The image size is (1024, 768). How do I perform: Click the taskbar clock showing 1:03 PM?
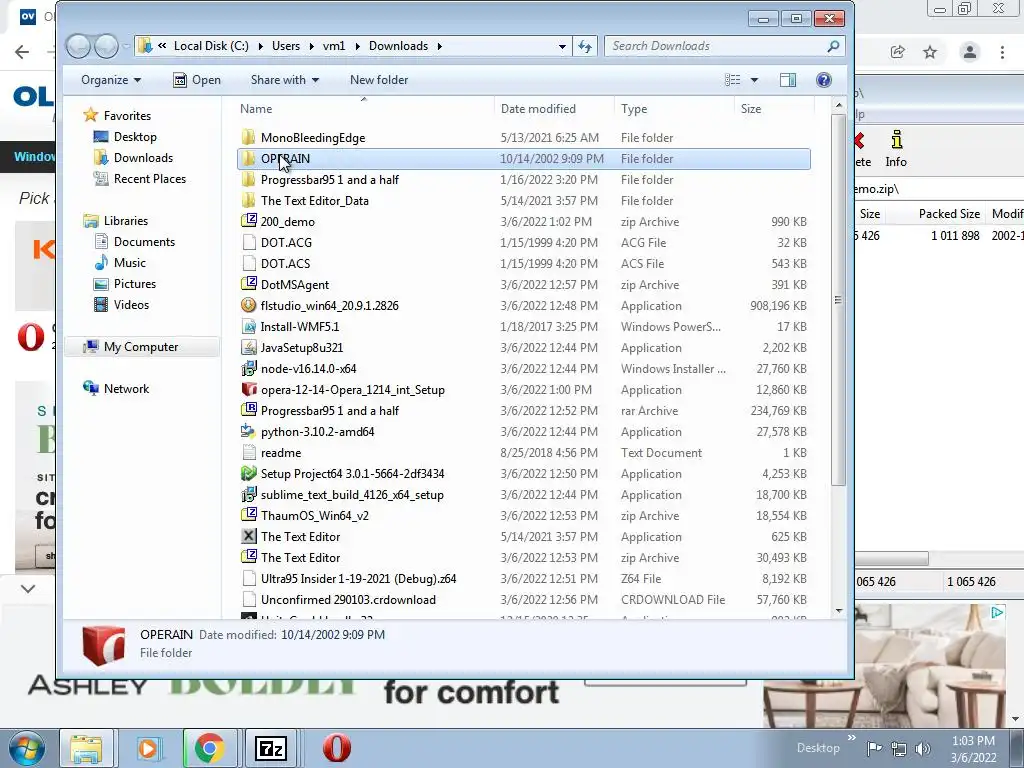[973, 749]
